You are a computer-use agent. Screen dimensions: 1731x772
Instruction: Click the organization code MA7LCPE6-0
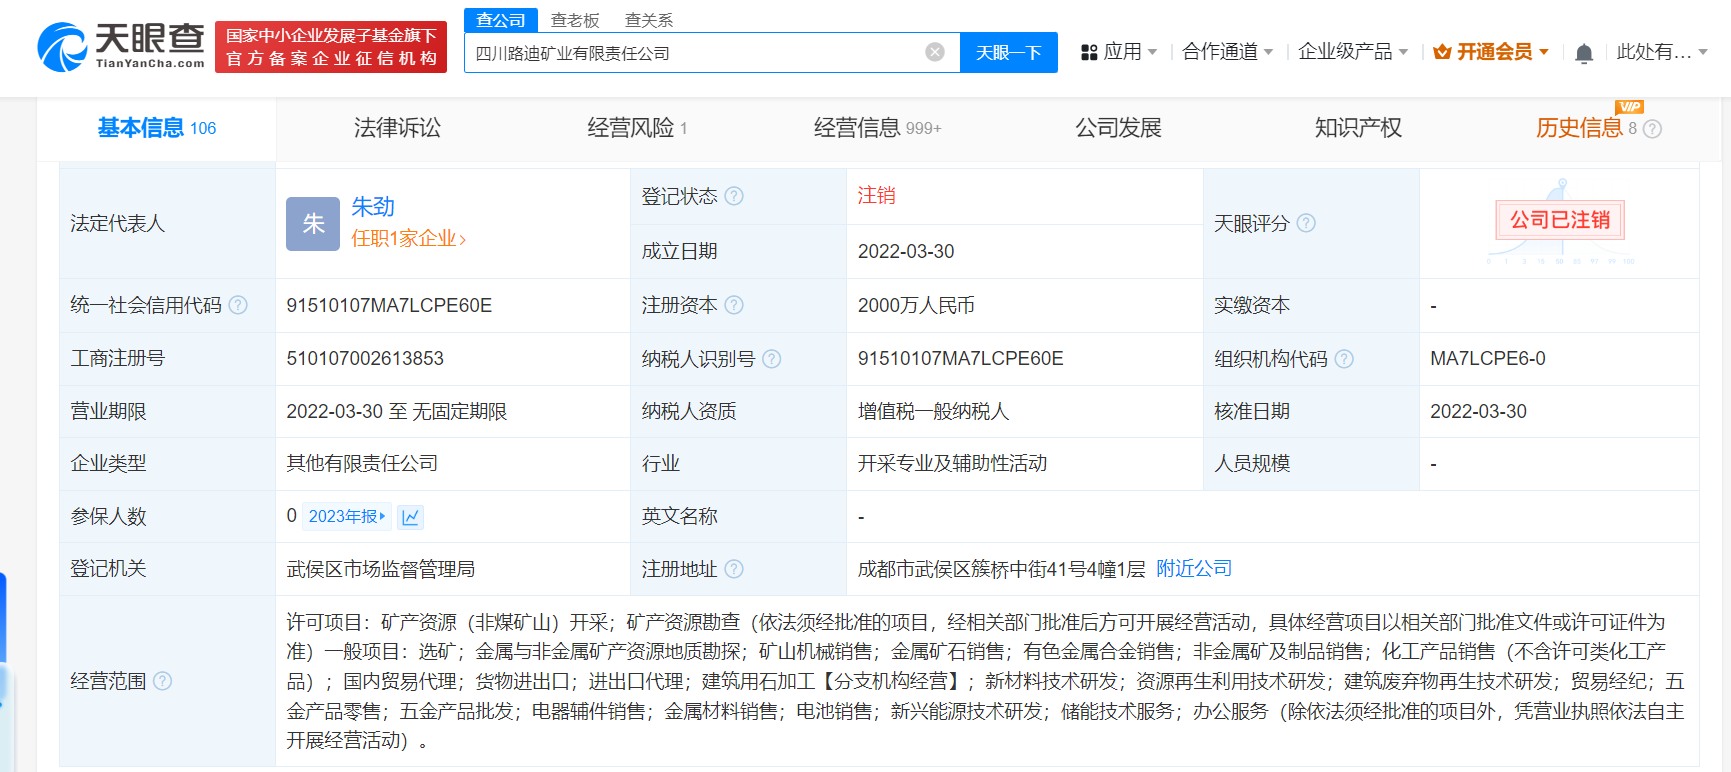1488,358
